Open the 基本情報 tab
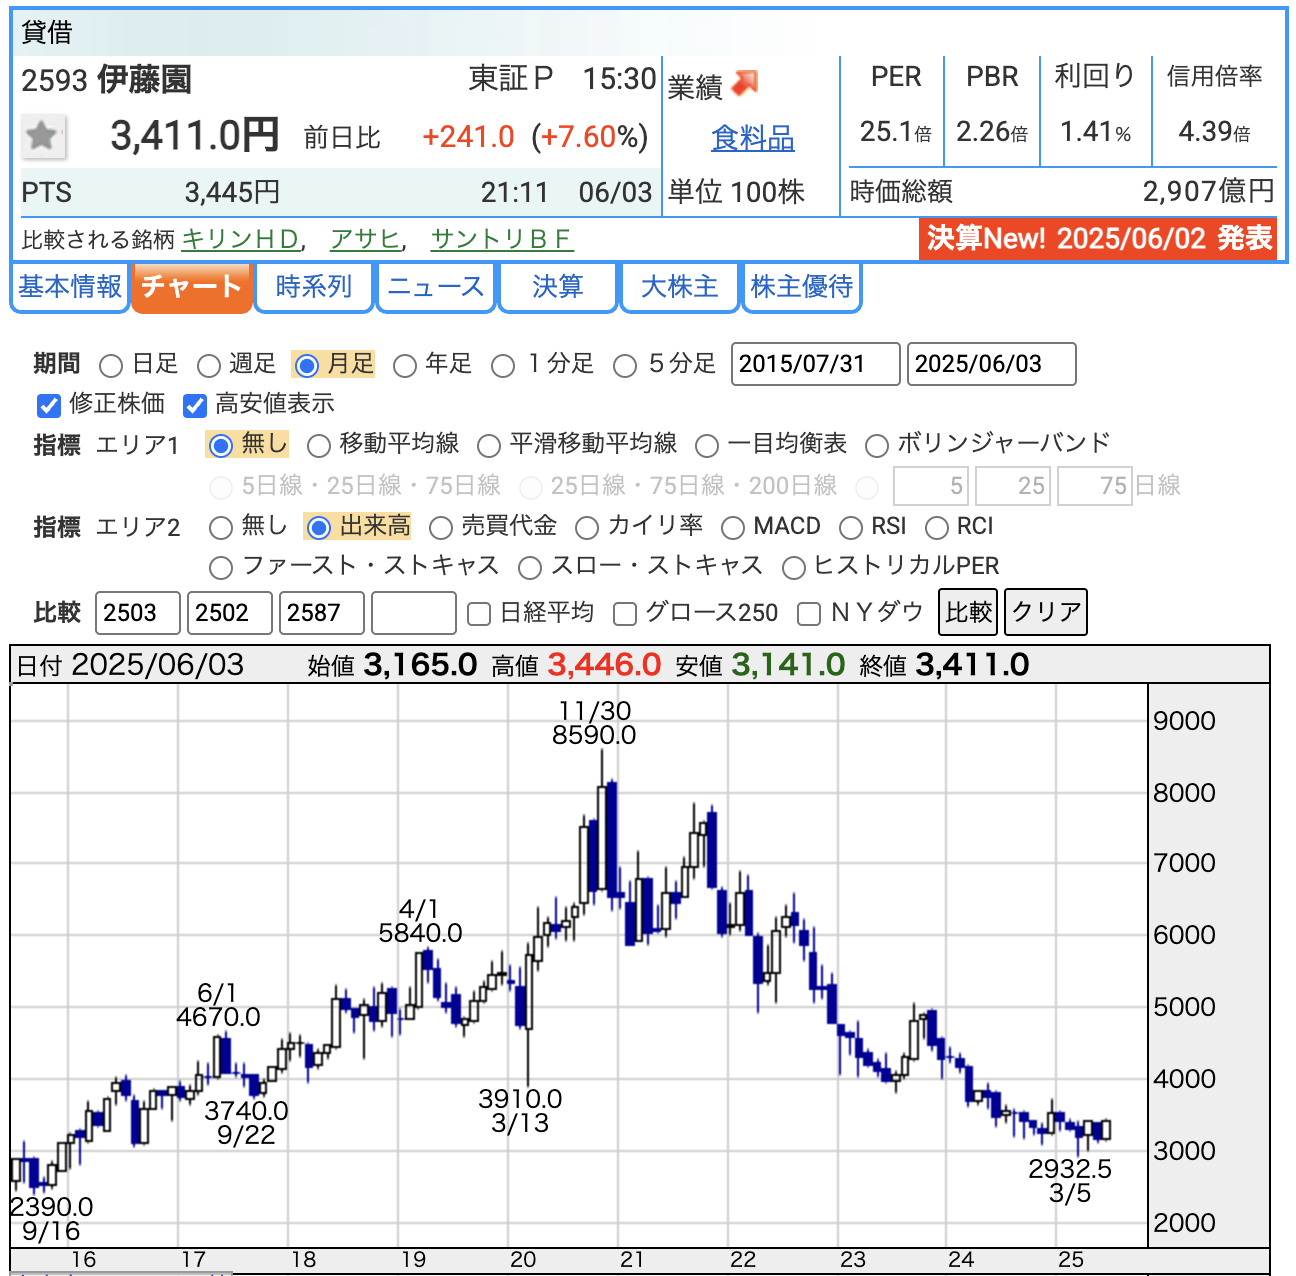The image size is (1296, 1276). [70, 288]
